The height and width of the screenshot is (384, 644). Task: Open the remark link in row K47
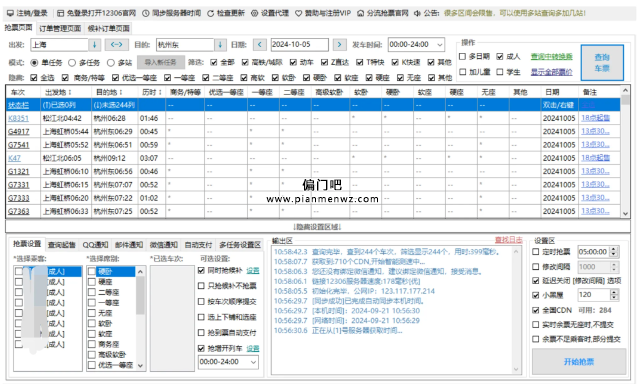(595, 158)
